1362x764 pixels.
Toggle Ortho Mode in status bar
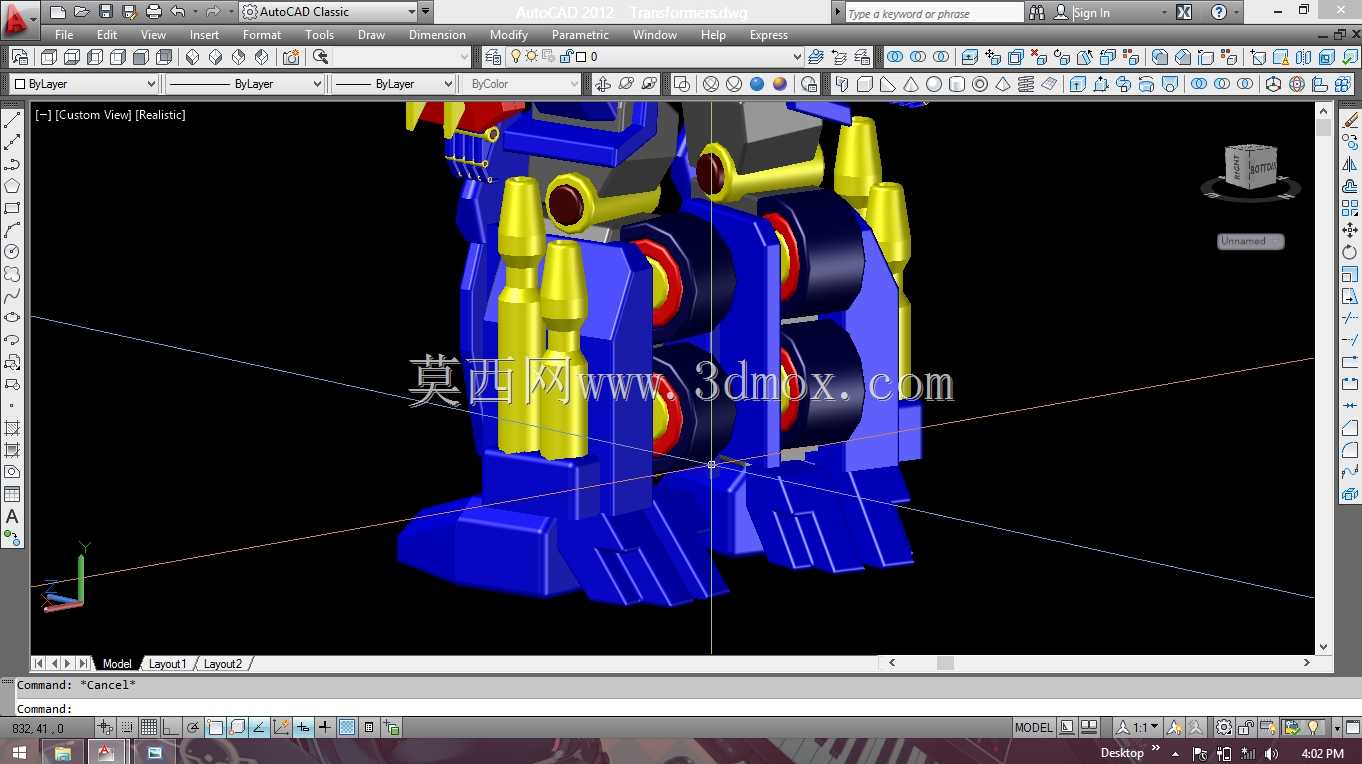click(171, 727)
